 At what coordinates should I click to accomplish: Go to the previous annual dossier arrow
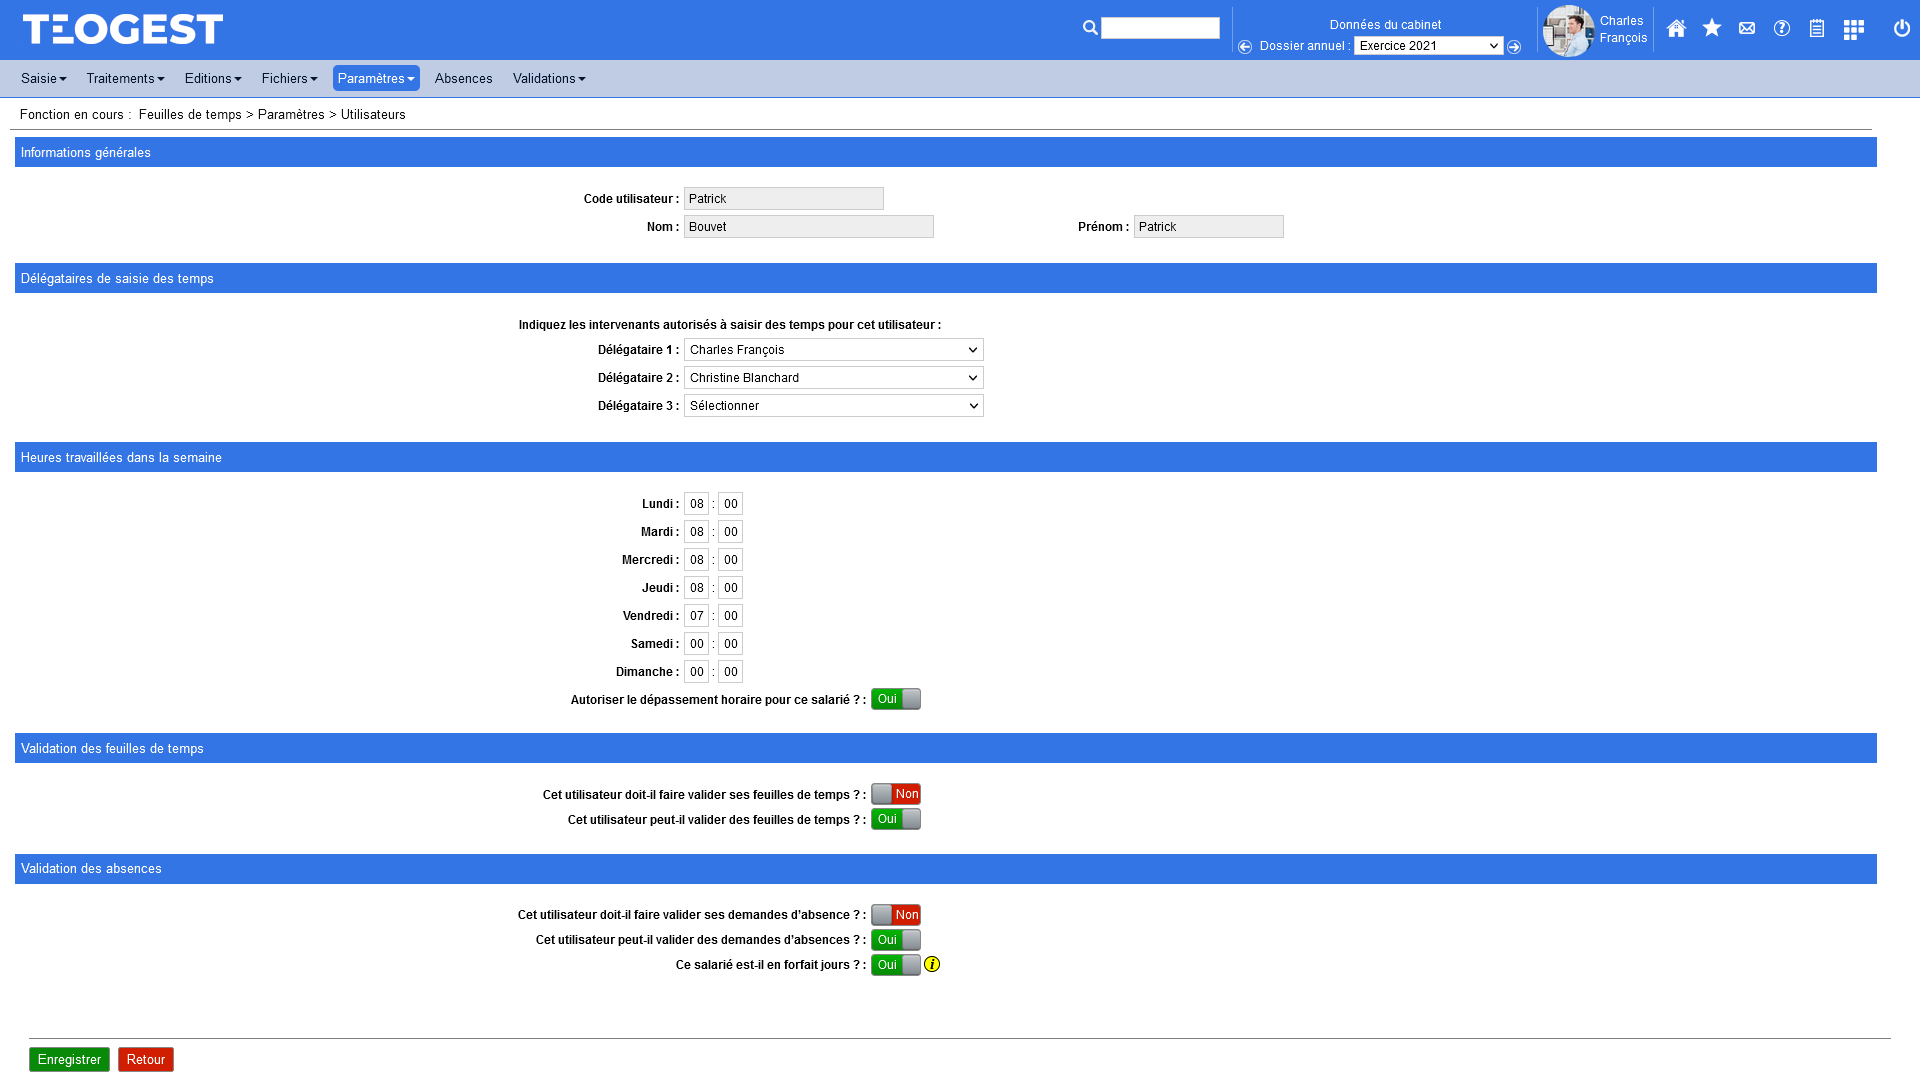[1245, 47]
